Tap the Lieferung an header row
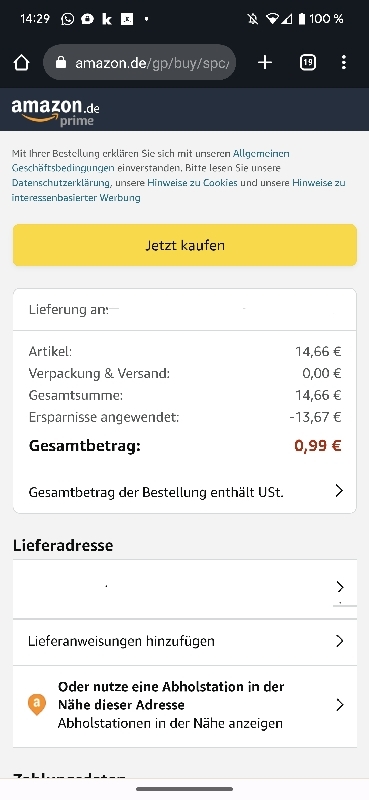 (x=185, y=309)
